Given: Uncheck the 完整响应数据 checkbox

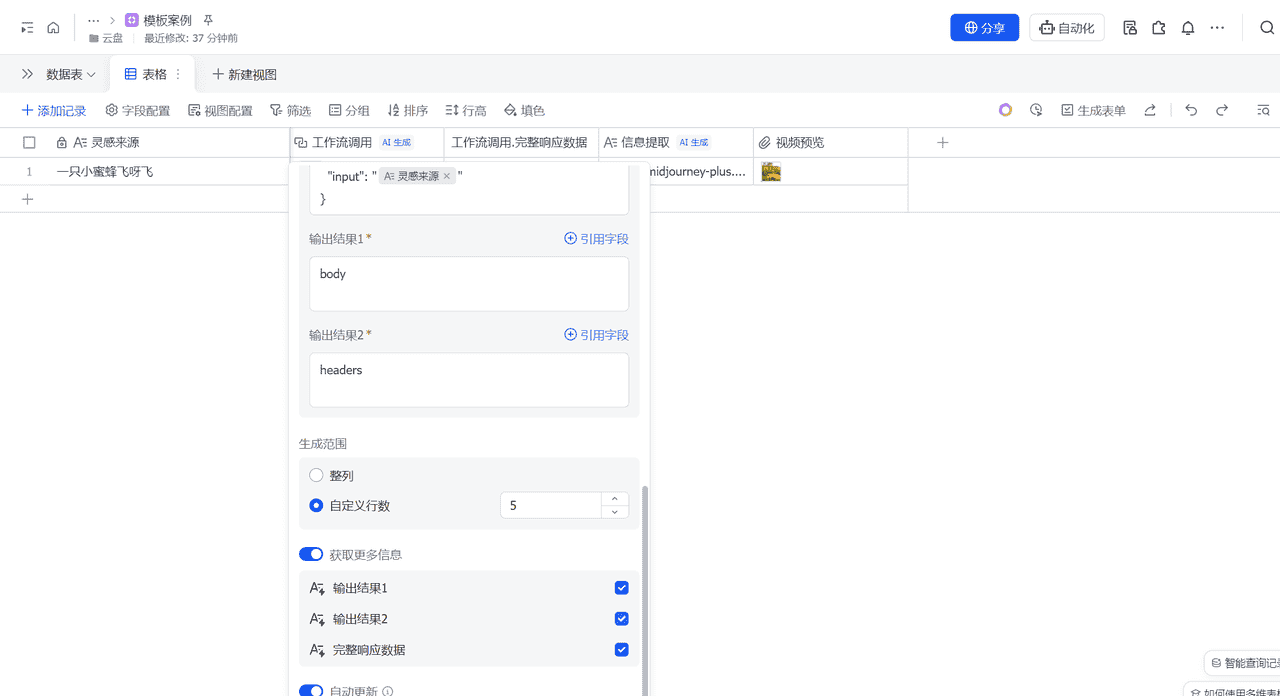Looking at the screenshot, I should coord(621,649).
